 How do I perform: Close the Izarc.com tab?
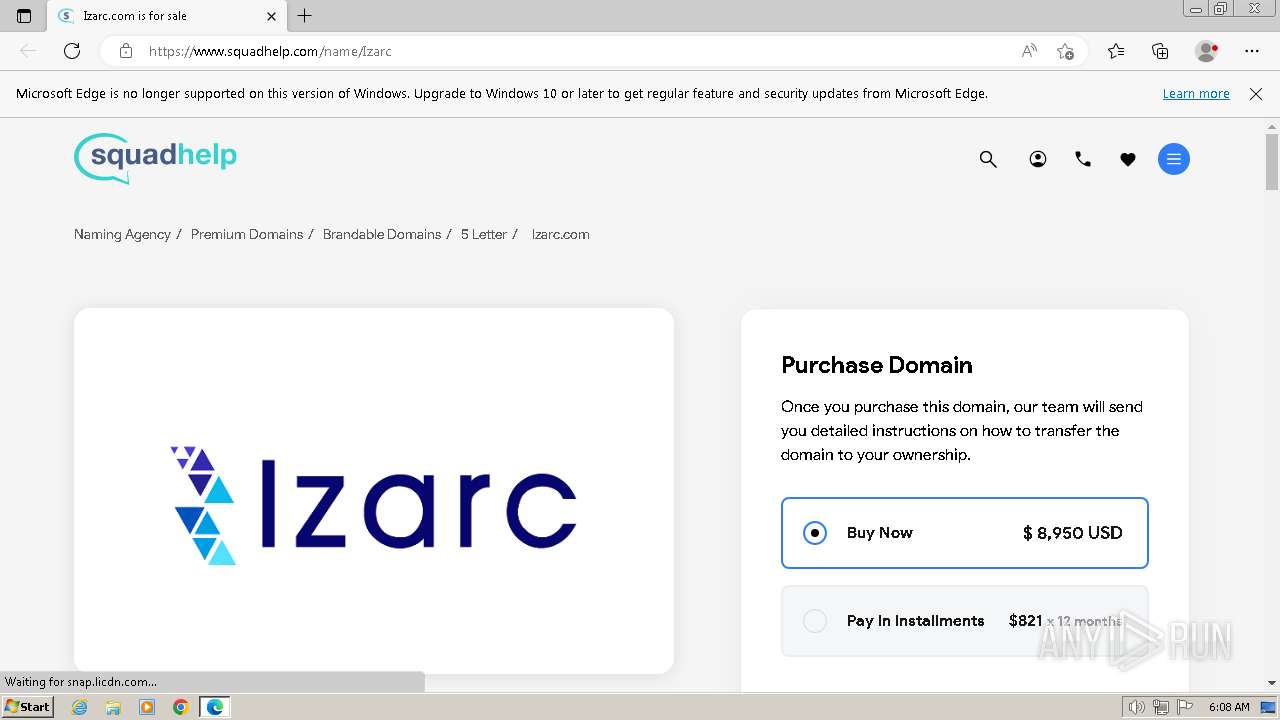[272, 16]
